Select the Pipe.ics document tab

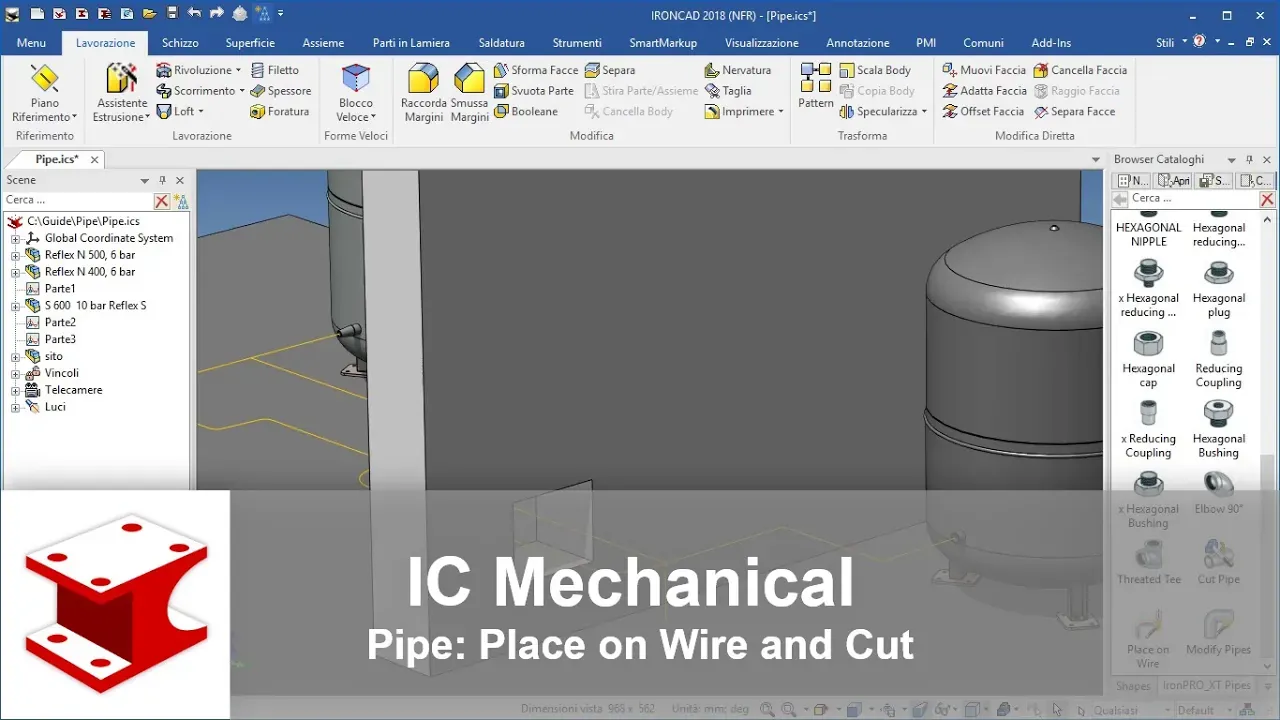click(57, 160)
